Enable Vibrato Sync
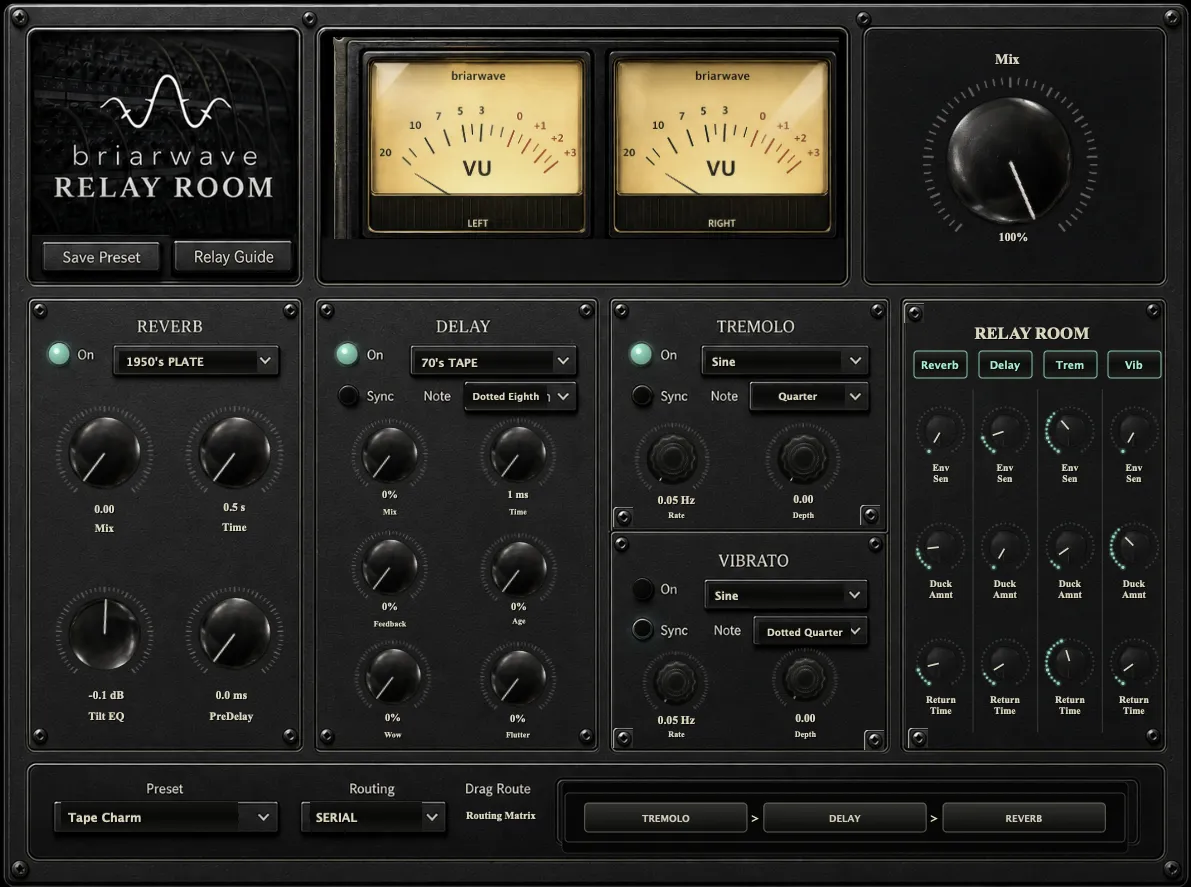 click(643, 629)
